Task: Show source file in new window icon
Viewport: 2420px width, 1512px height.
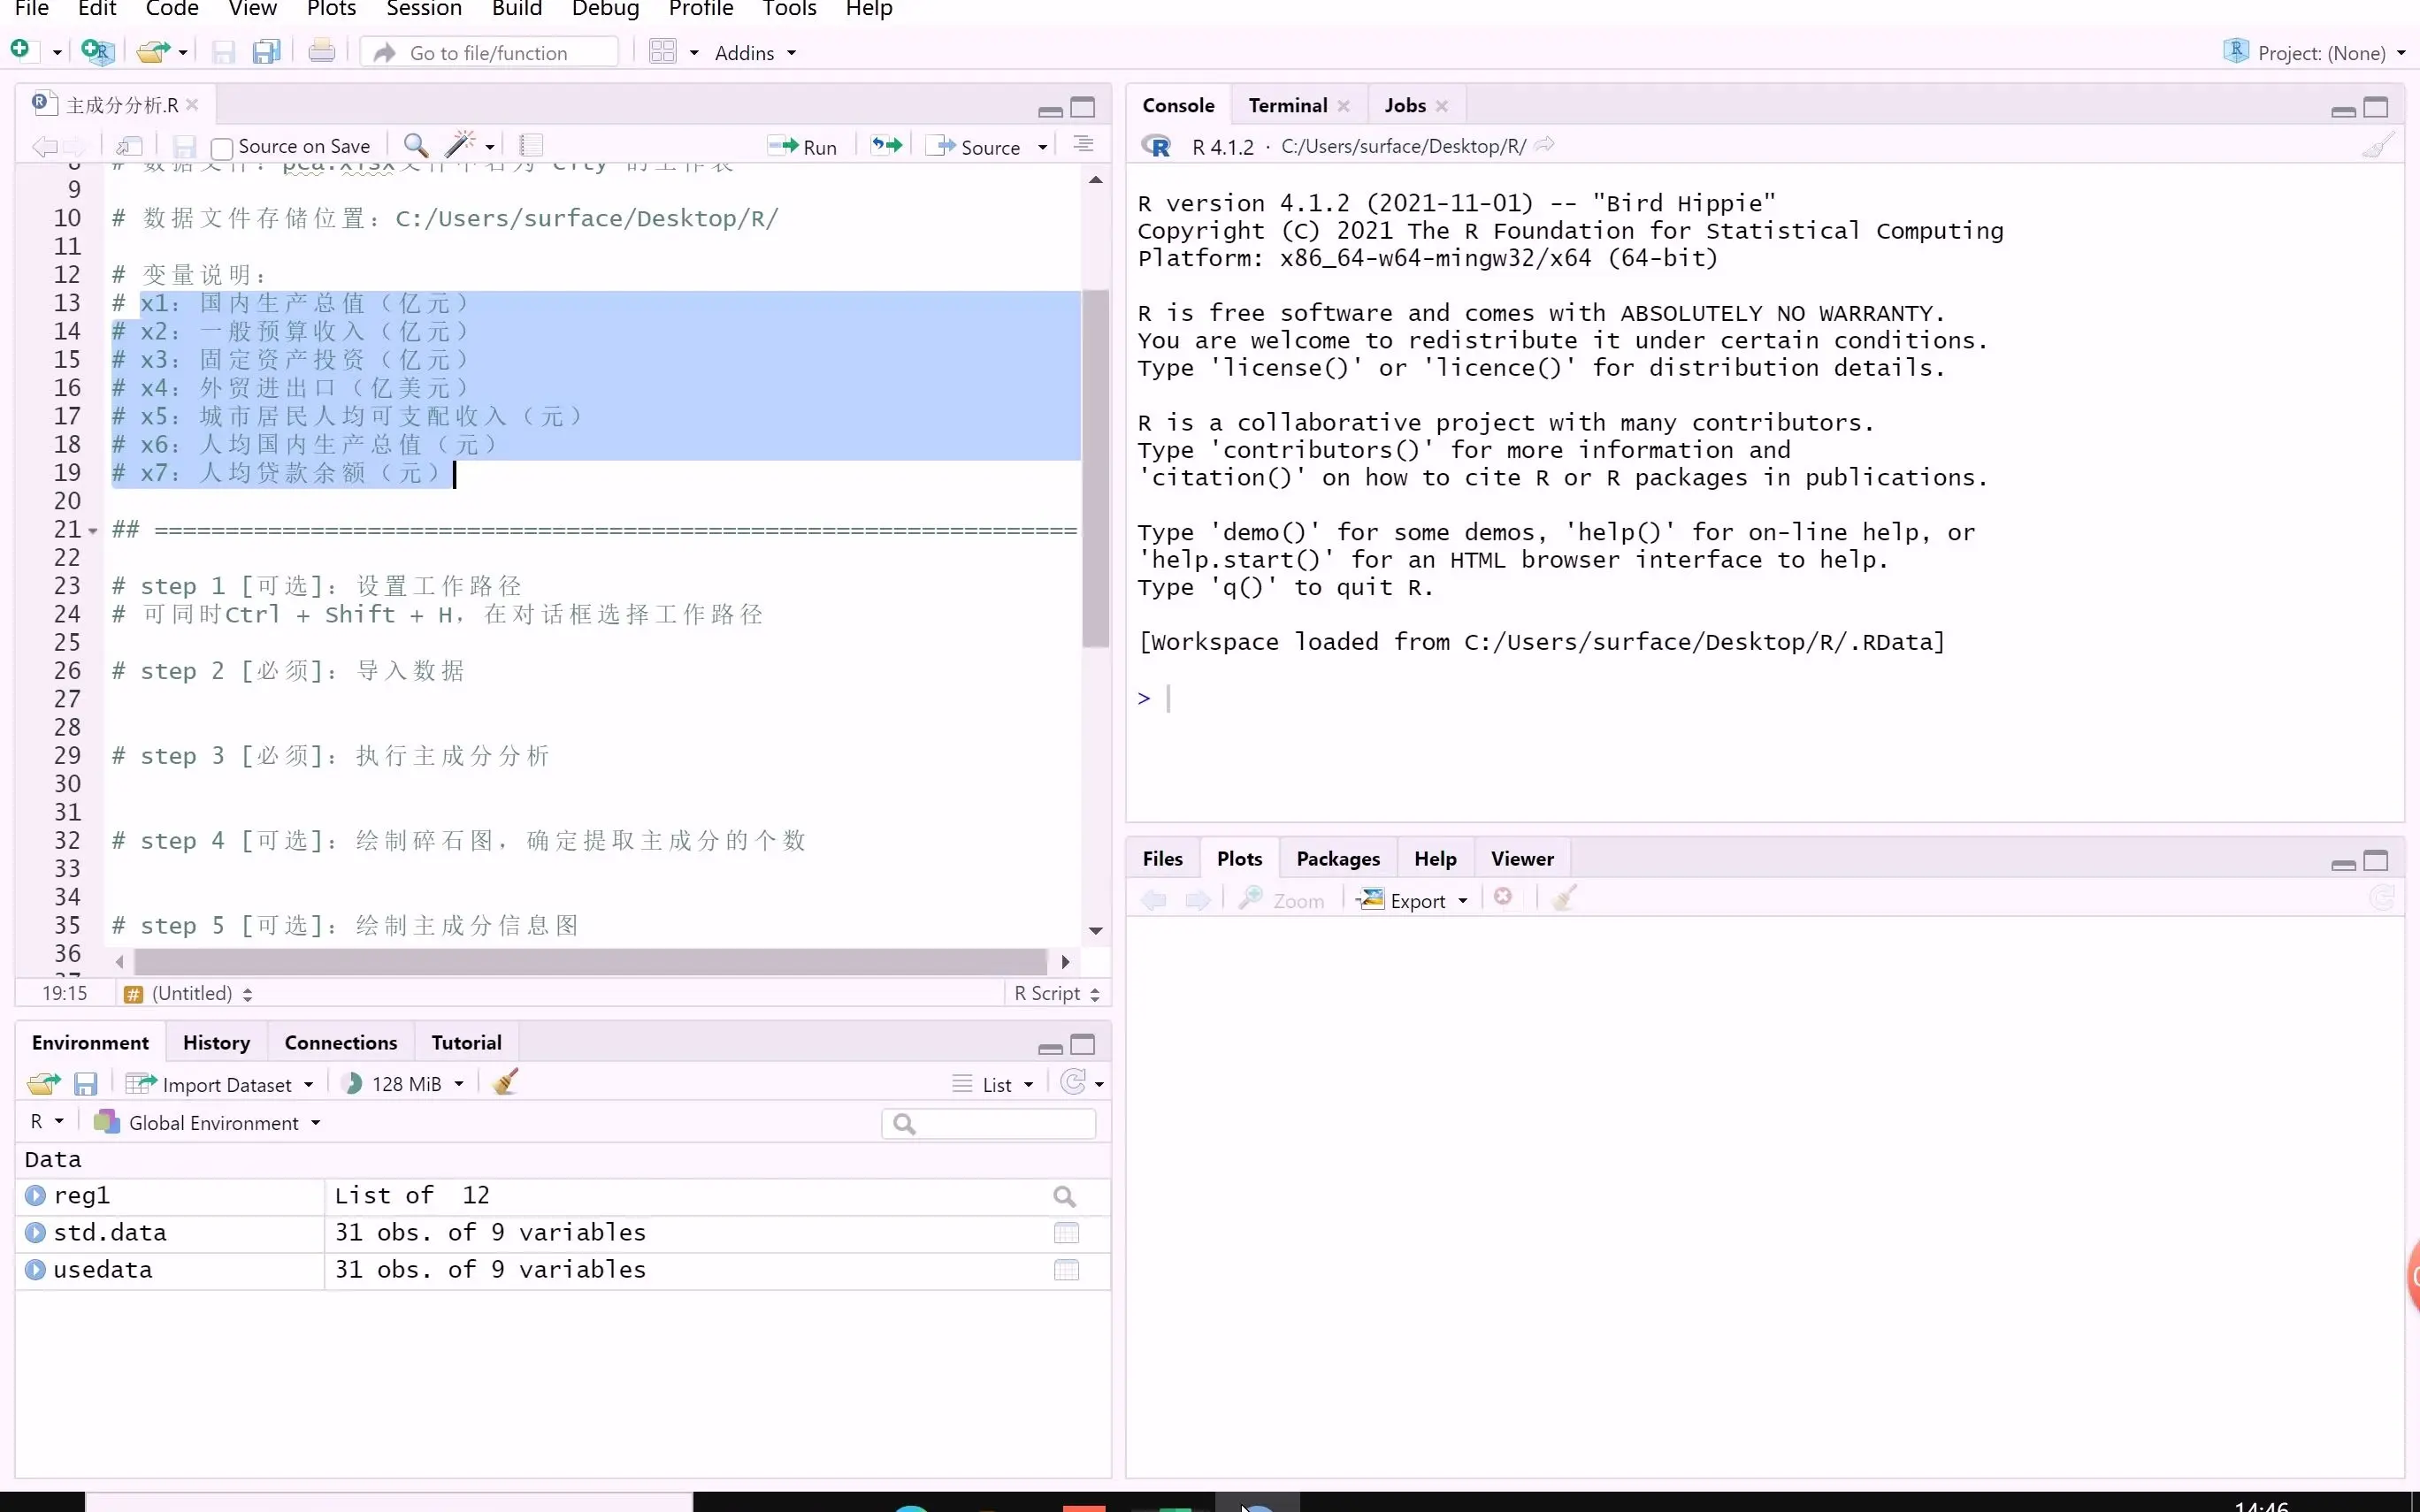Action: (x=129, y=146)
